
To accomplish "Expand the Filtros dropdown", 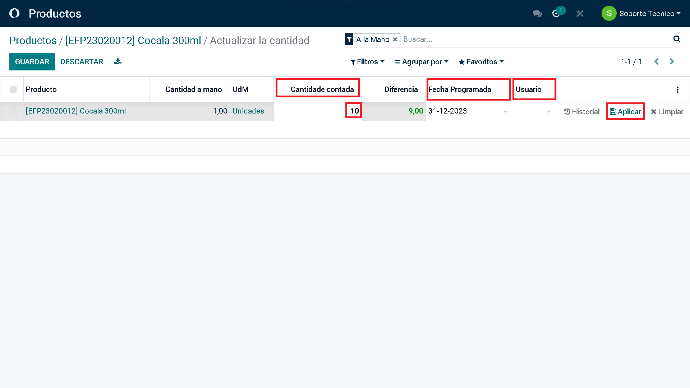I will [367, 62].
